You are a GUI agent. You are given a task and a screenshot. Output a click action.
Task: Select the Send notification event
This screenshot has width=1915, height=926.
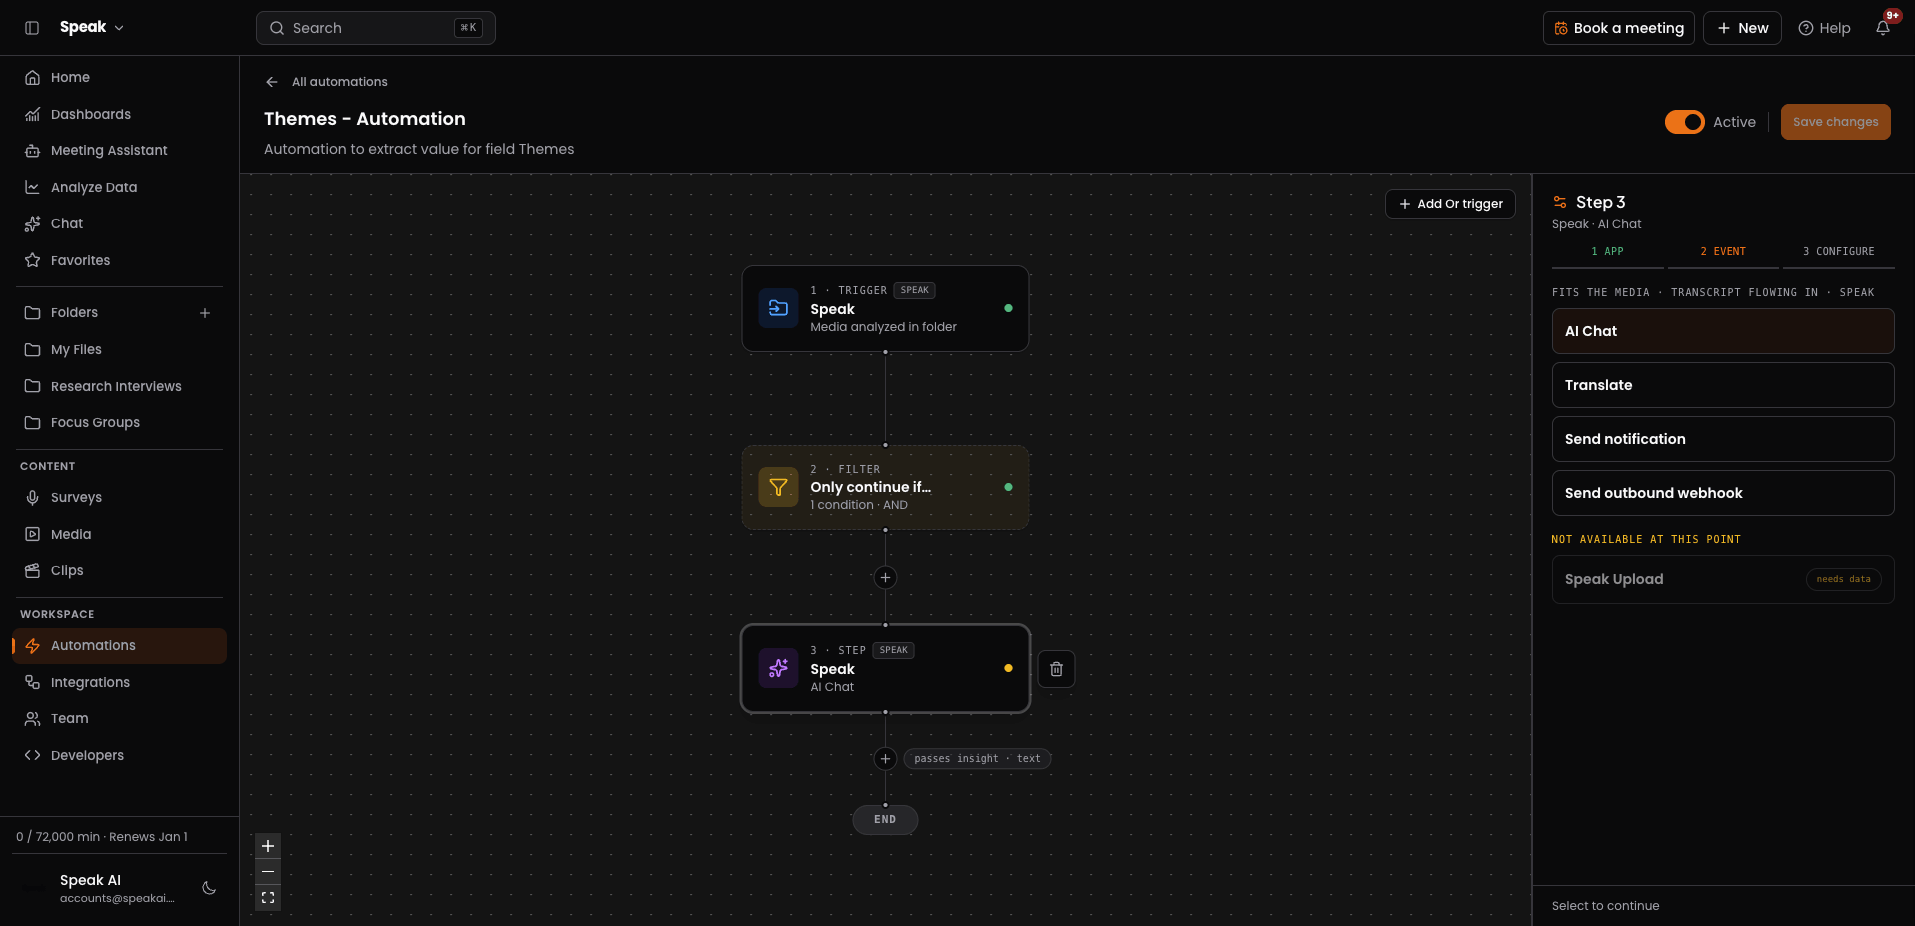click(1723, 439)
